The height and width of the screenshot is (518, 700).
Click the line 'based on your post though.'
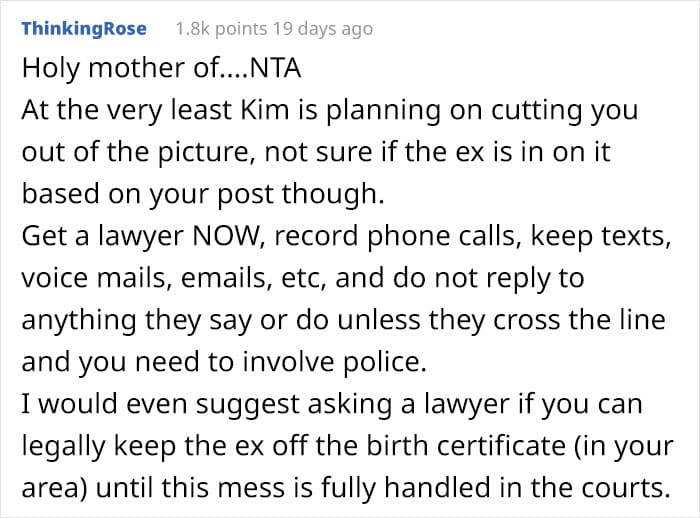tap(203, 195)
